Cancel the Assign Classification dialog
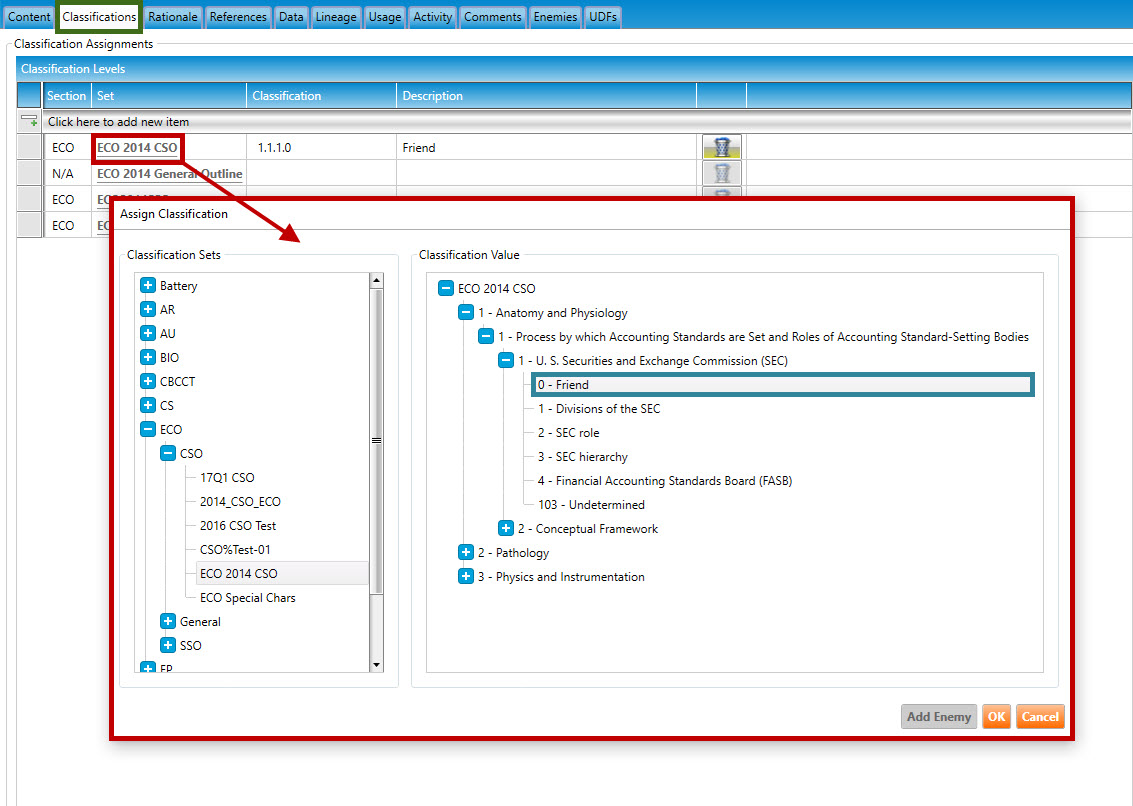The height and width of the screenshot is (806, 1133). (x=1040, y=716)
